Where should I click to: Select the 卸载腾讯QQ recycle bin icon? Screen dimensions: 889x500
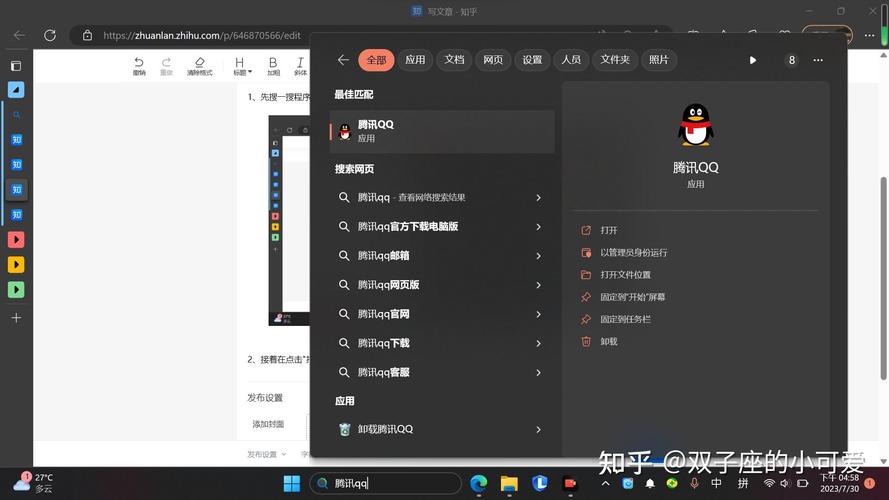click(x=344, y=429)
